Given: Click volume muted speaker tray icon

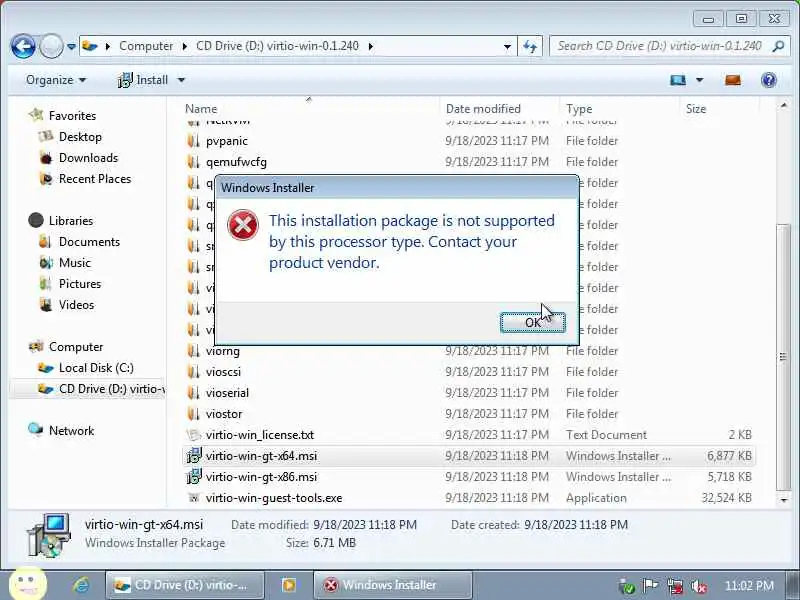Looking at the screenshot, I should (698, 586).
